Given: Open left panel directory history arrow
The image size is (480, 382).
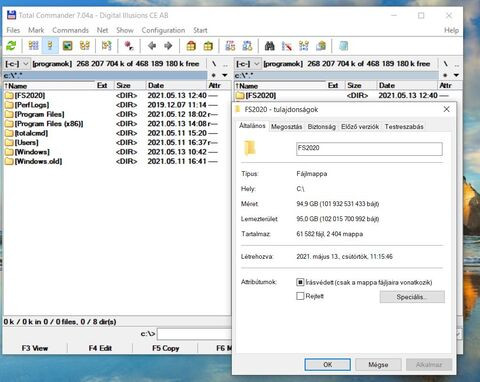Looking at the screenshot, I should tap(225, 75).
